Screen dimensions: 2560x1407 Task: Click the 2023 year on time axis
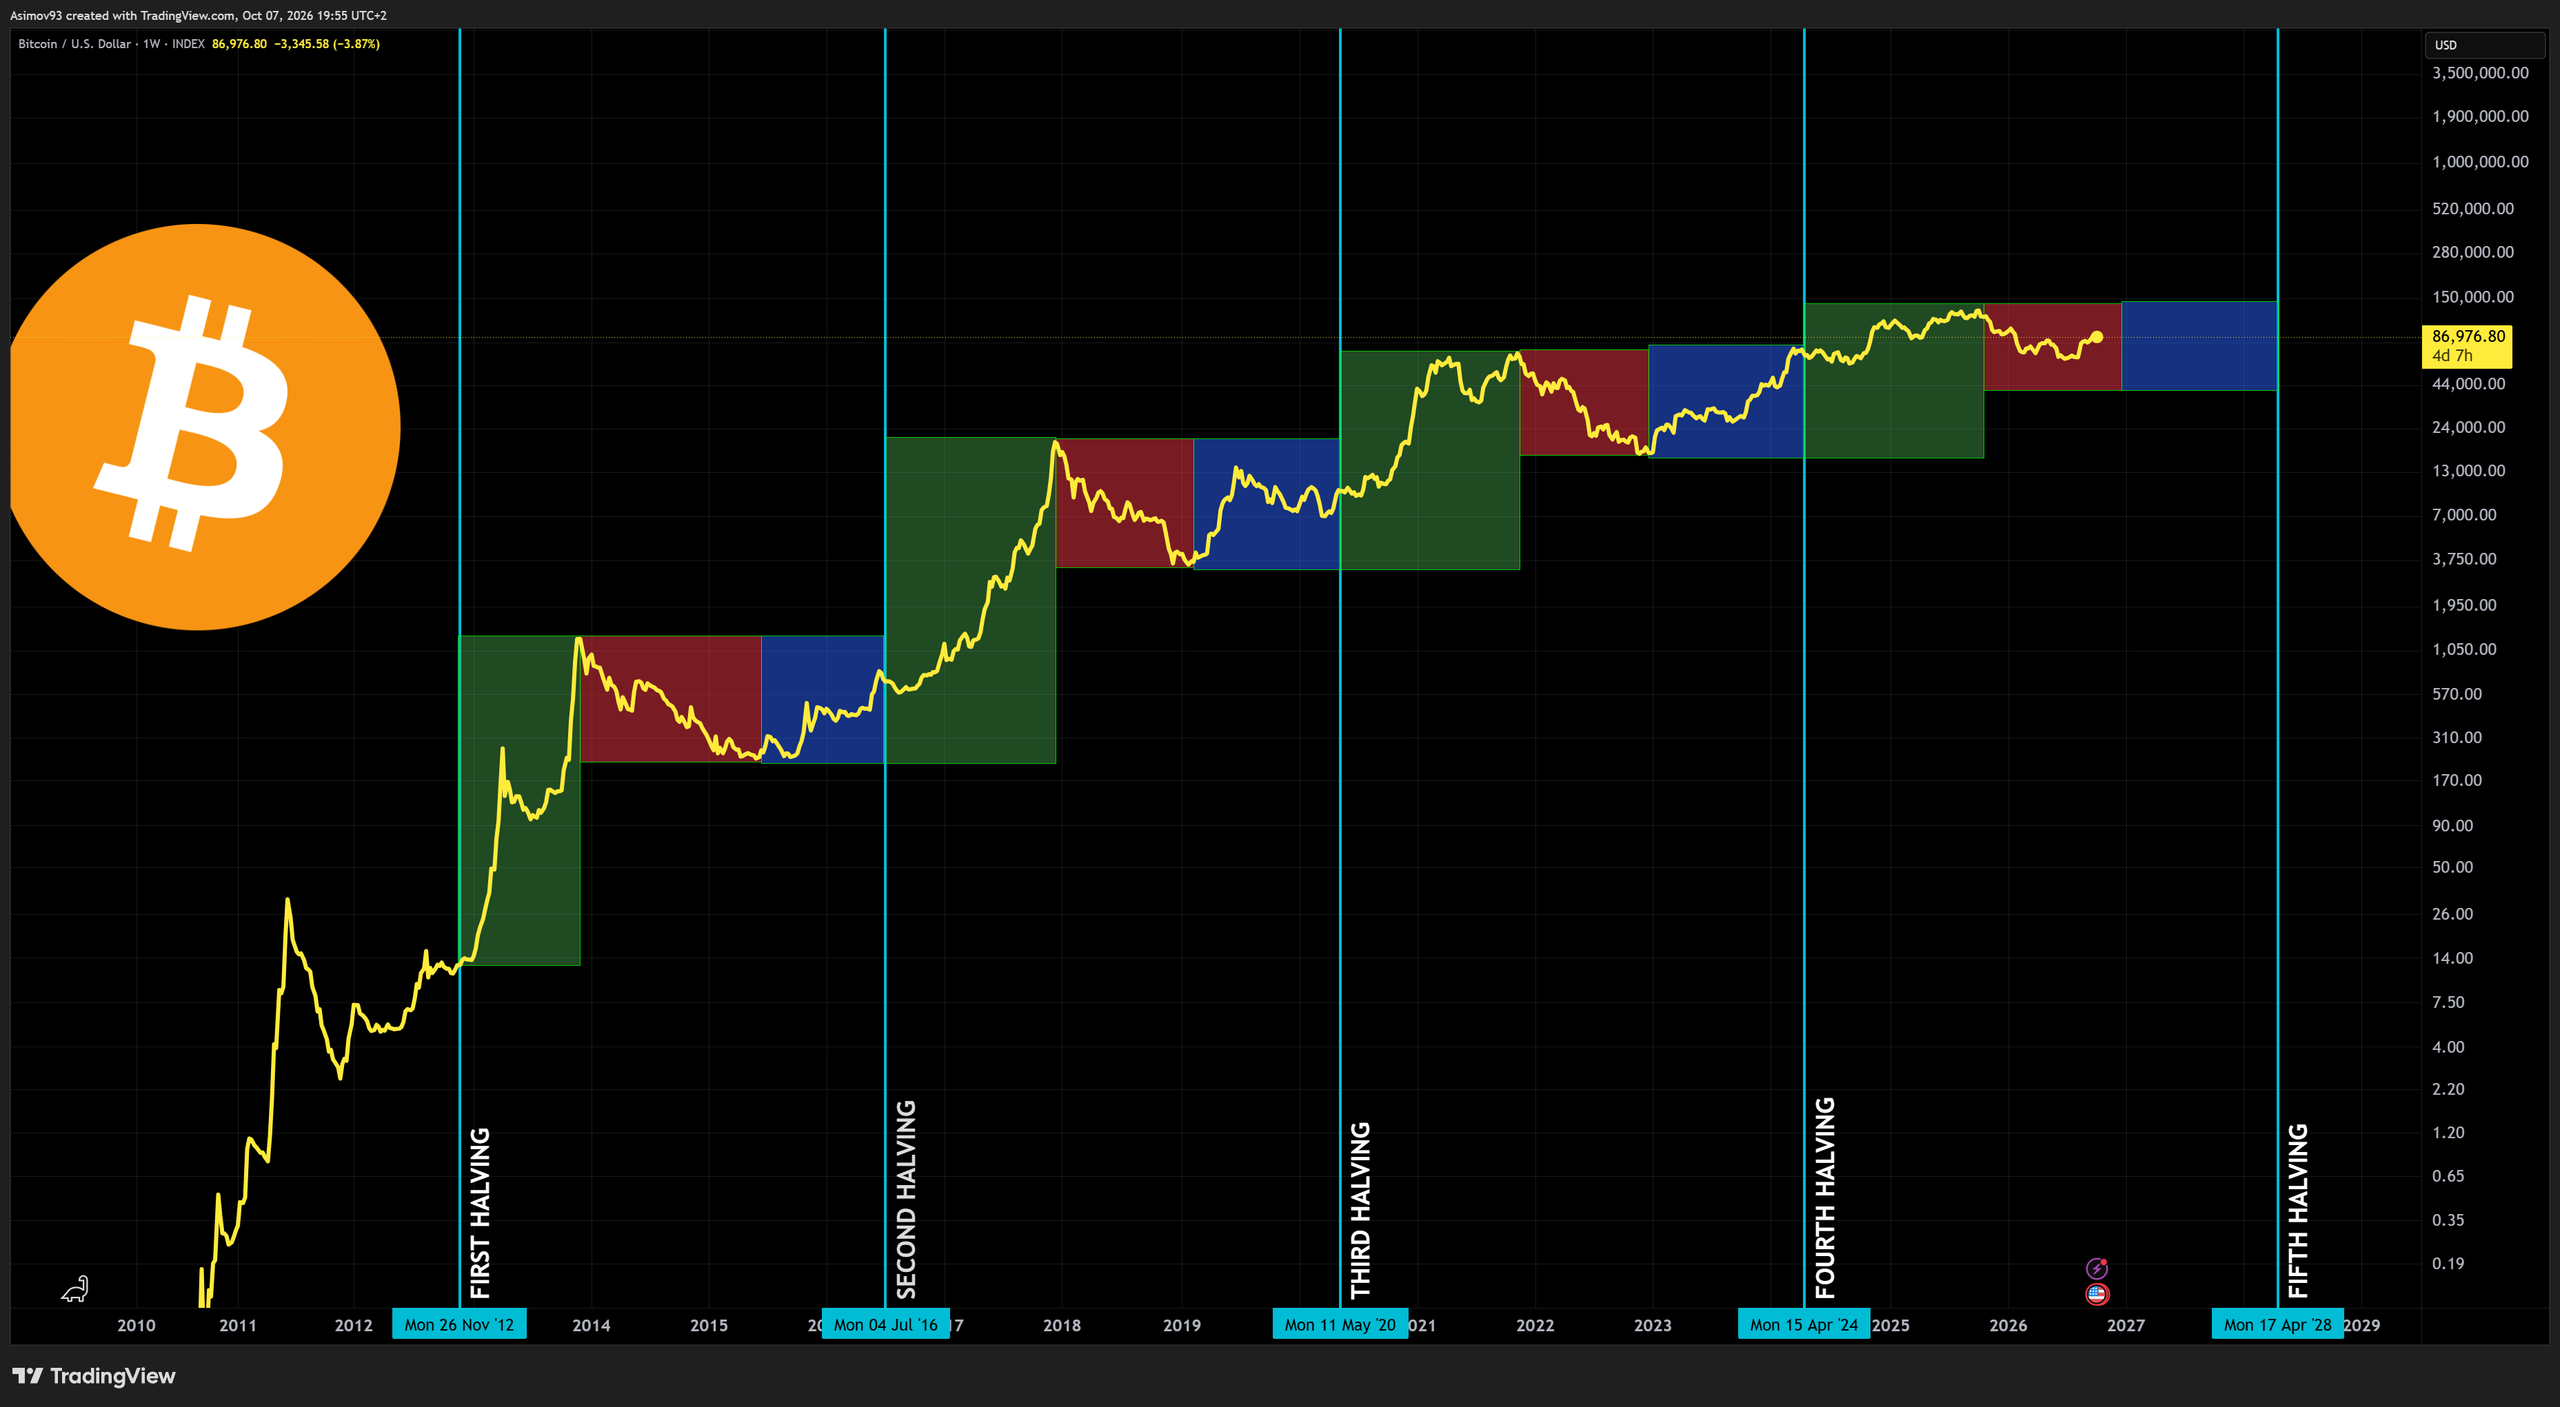[1652, 1325]
